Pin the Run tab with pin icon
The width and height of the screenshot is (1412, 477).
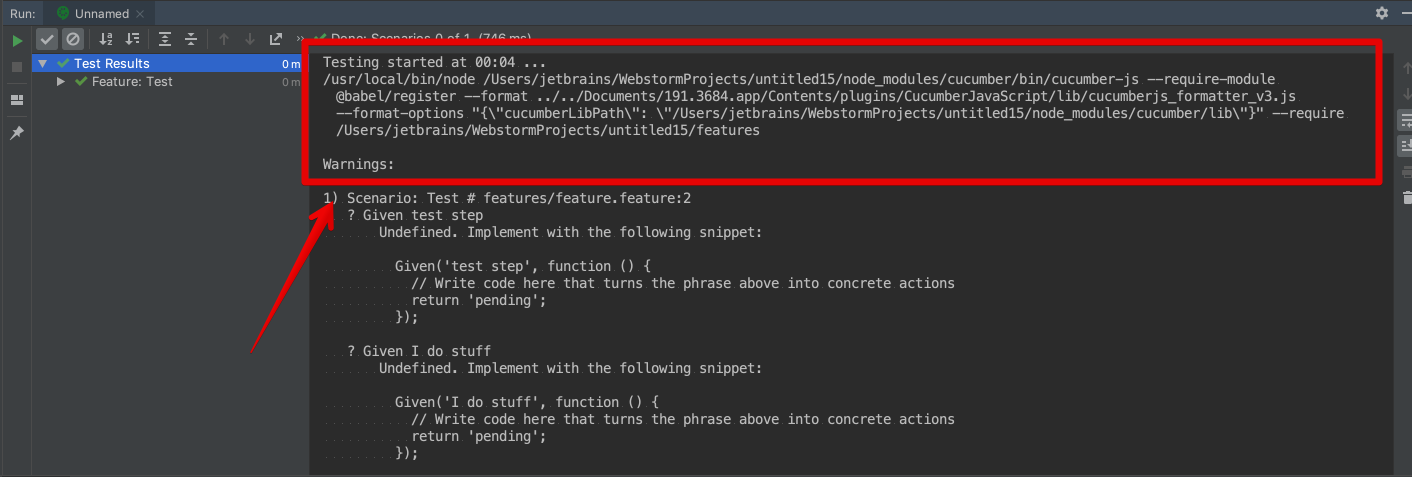[x=17, y=133]
